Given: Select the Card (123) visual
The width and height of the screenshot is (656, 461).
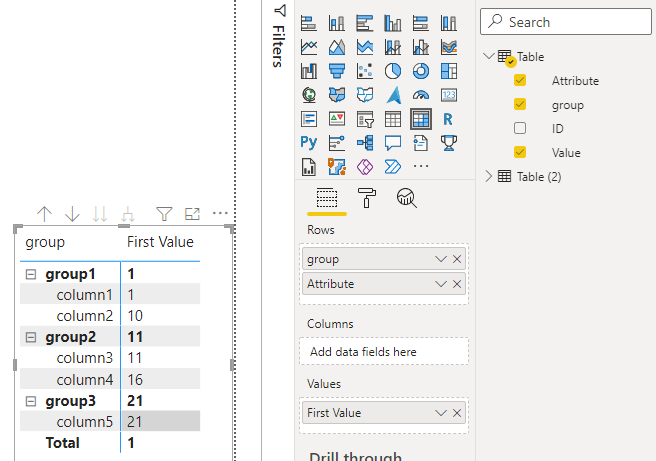Looking at the screenshot, I should pos(448,95).
